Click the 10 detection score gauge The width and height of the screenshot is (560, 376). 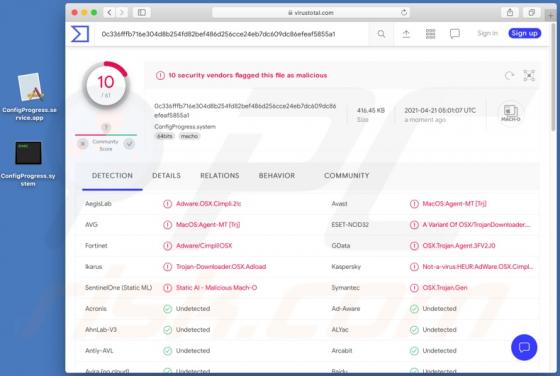tap(106, 85)
